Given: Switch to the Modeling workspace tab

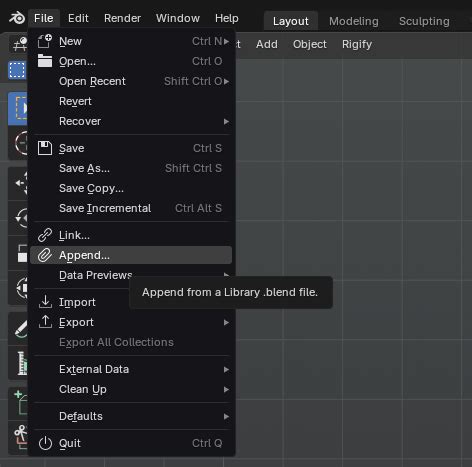Looking at the screenshot, I should point(354,21).
